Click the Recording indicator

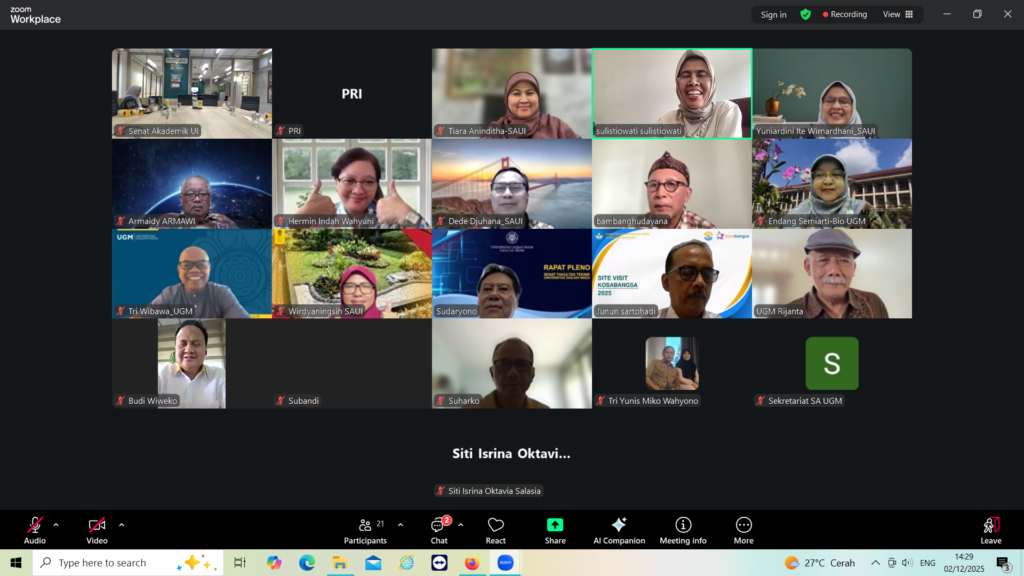pyautogui.click(x=845, y=15)
